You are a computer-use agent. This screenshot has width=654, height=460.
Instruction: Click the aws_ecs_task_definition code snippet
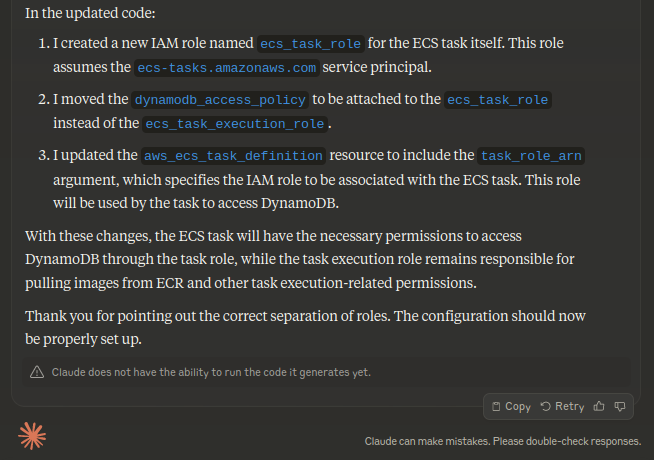[x=233, y=156]
